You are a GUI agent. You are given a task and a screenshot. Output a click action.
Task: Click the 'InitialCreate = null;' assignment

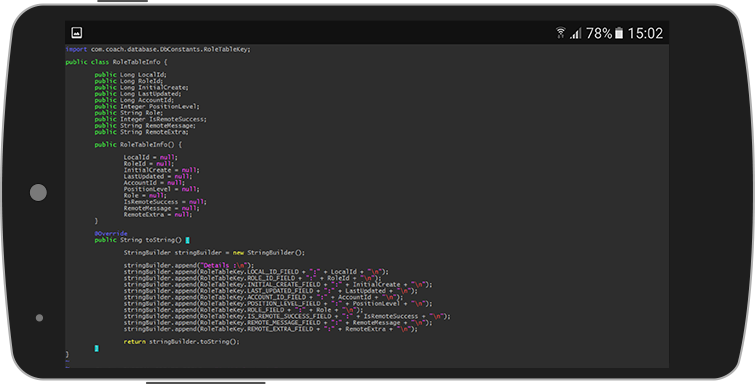point(161,170)
